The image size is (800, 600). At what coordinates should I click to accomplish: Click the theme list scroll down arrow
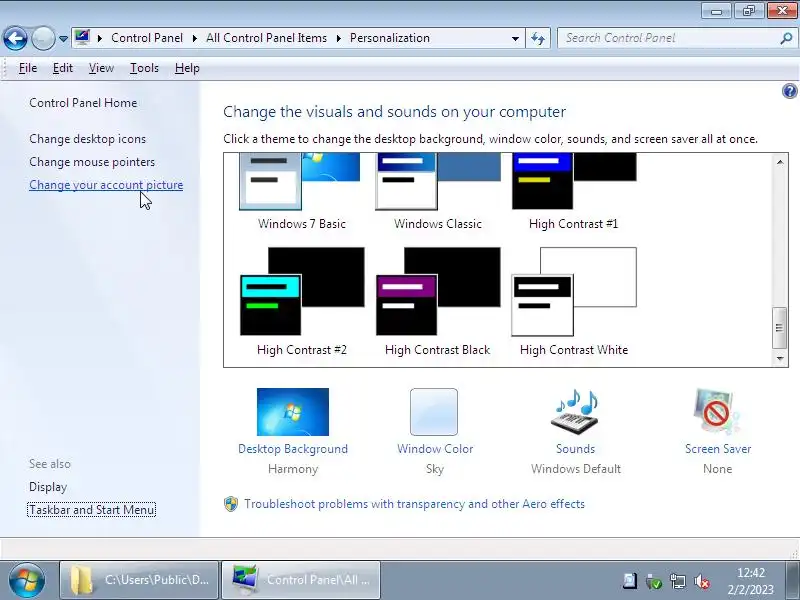click(x=780, y=358)
